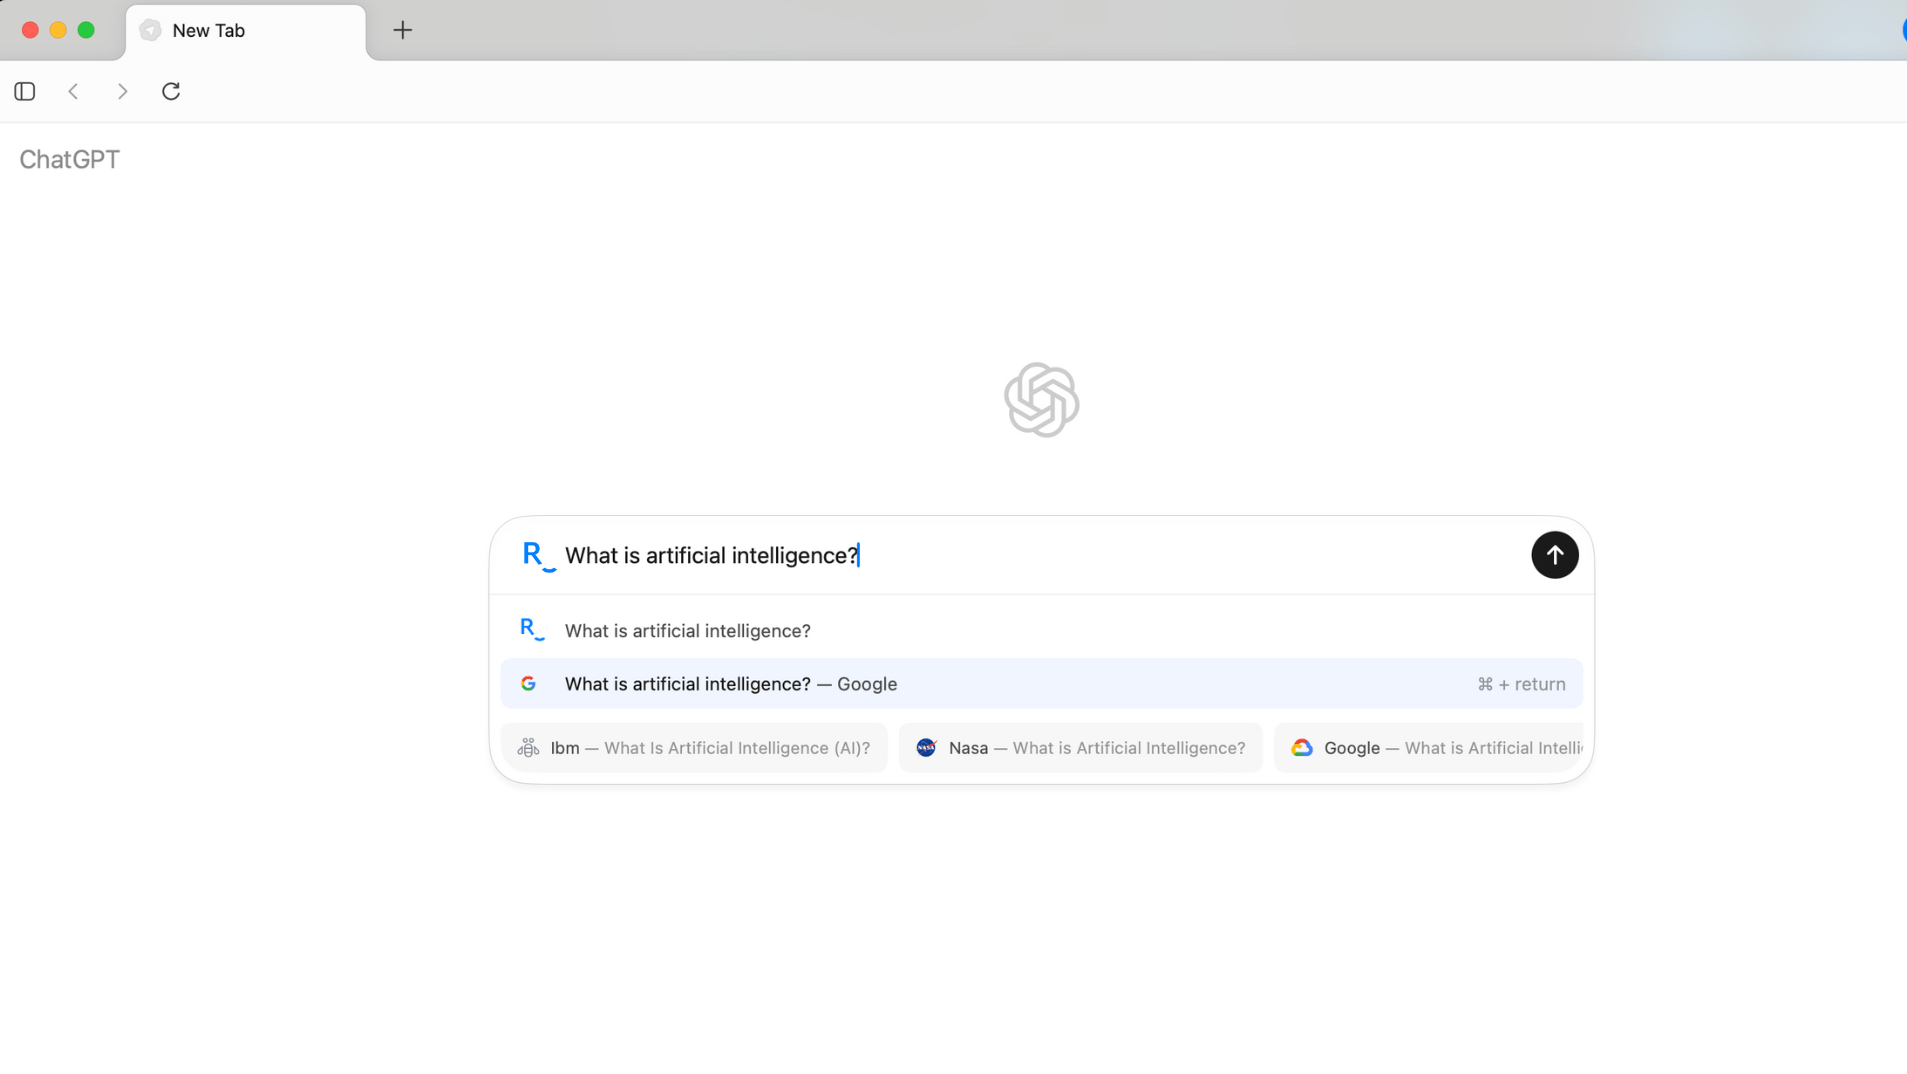Screen dimensions: 1907x1074
Task: Click the OpenAI flower logo
Action: (1042, 399)
